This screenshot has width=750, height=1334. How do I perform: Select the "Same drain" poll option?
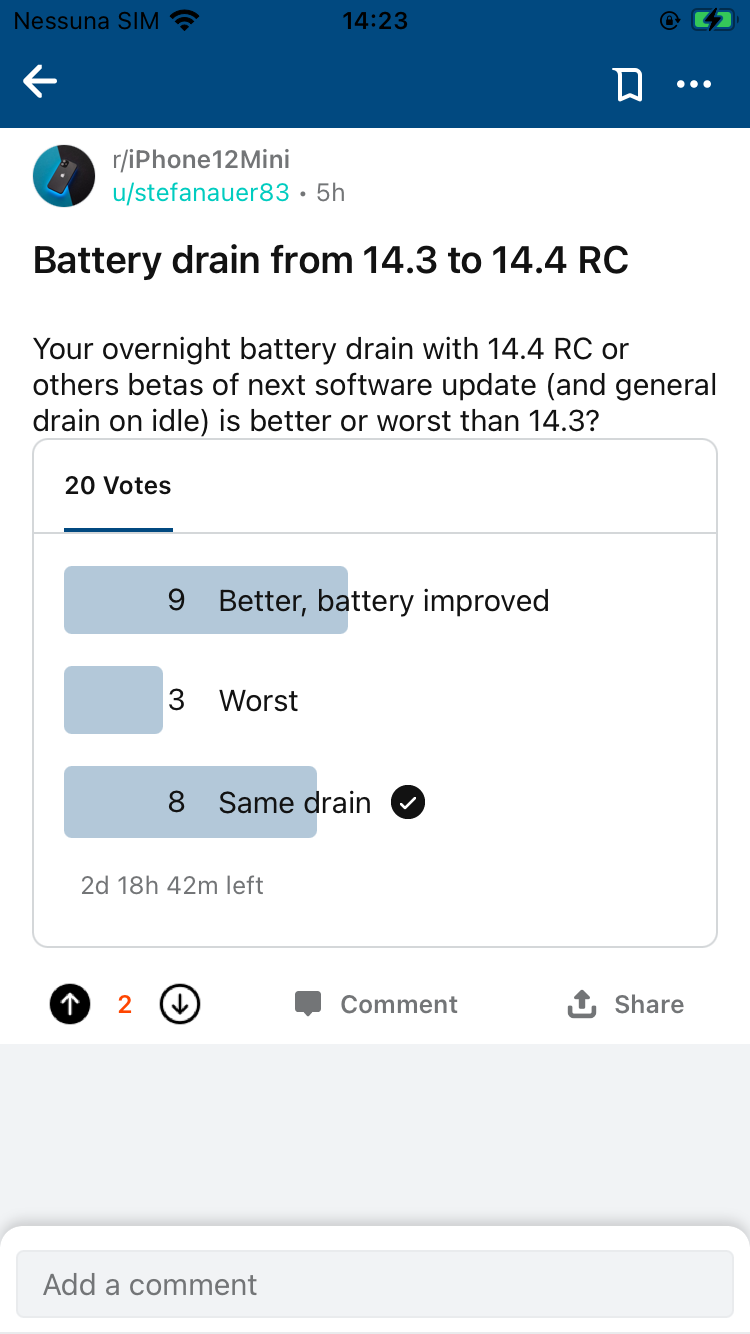click(x=294, y=802)
